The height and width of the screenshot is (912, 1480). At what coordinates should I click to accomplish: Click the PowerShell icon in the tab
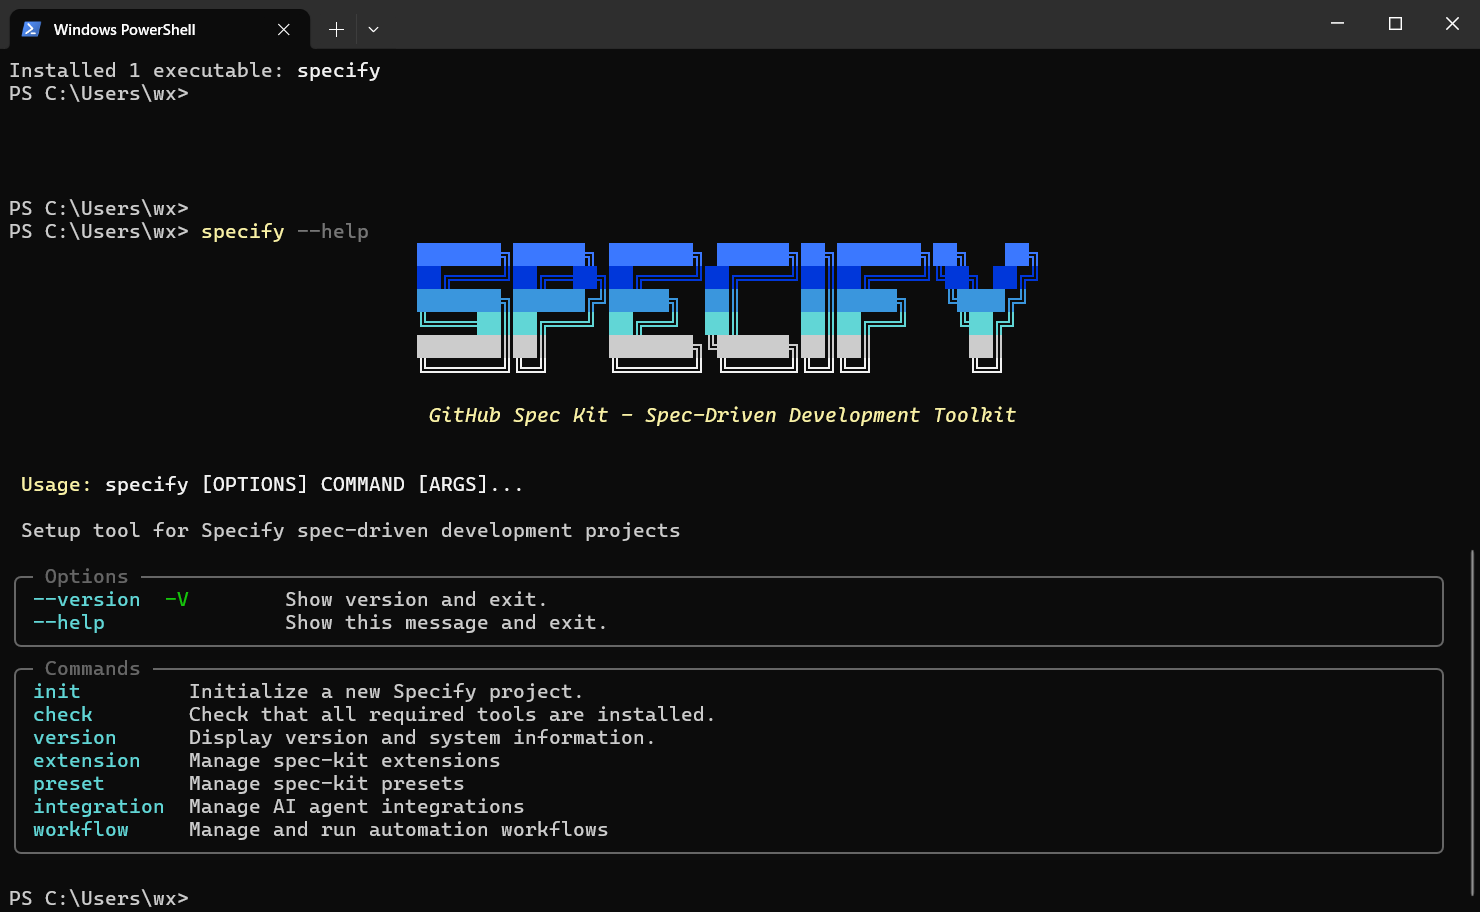tap(31, 29)
